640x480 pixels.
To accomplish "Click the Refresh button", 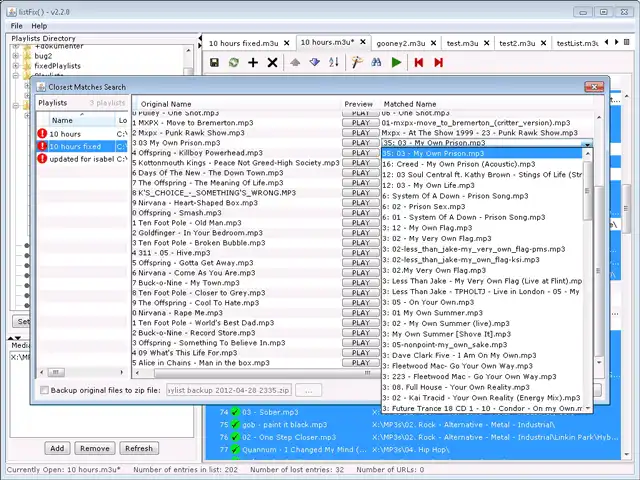I will [139, 448].
